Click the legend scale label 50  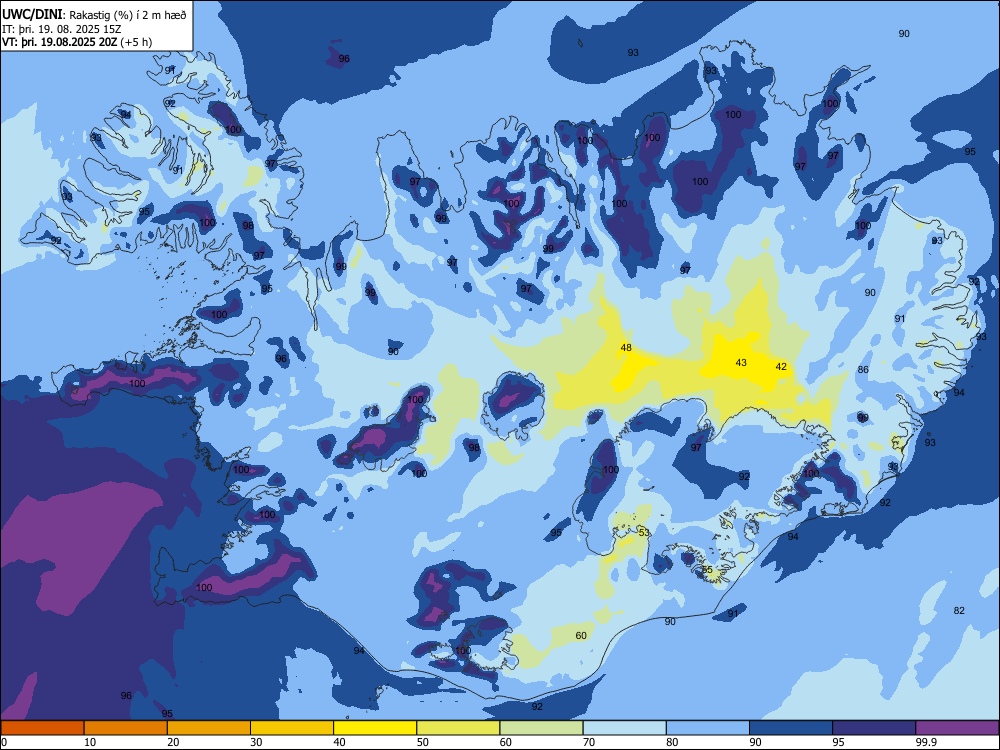(x=423, y=742)
